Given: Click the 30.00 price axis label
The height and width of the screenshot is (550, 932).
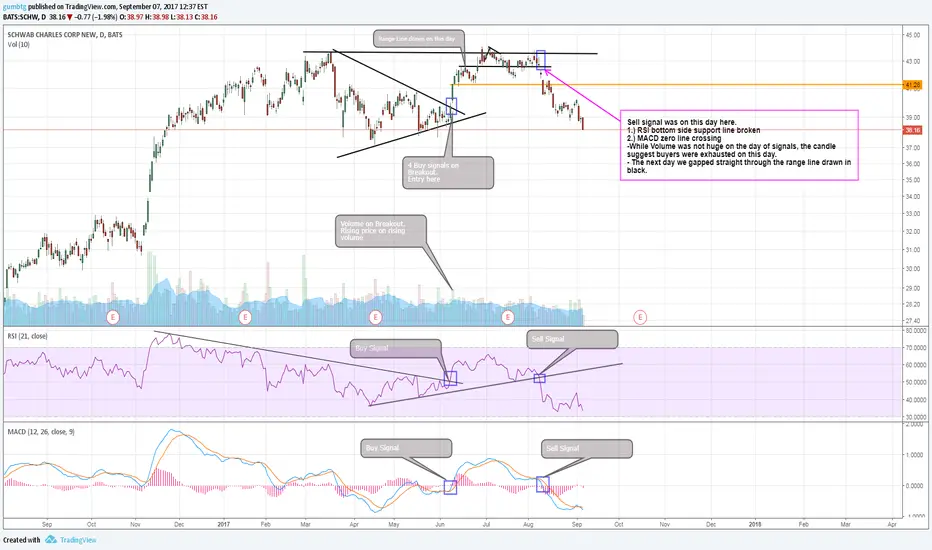Looking at the screenshot, I should click(x=912, y=269).
